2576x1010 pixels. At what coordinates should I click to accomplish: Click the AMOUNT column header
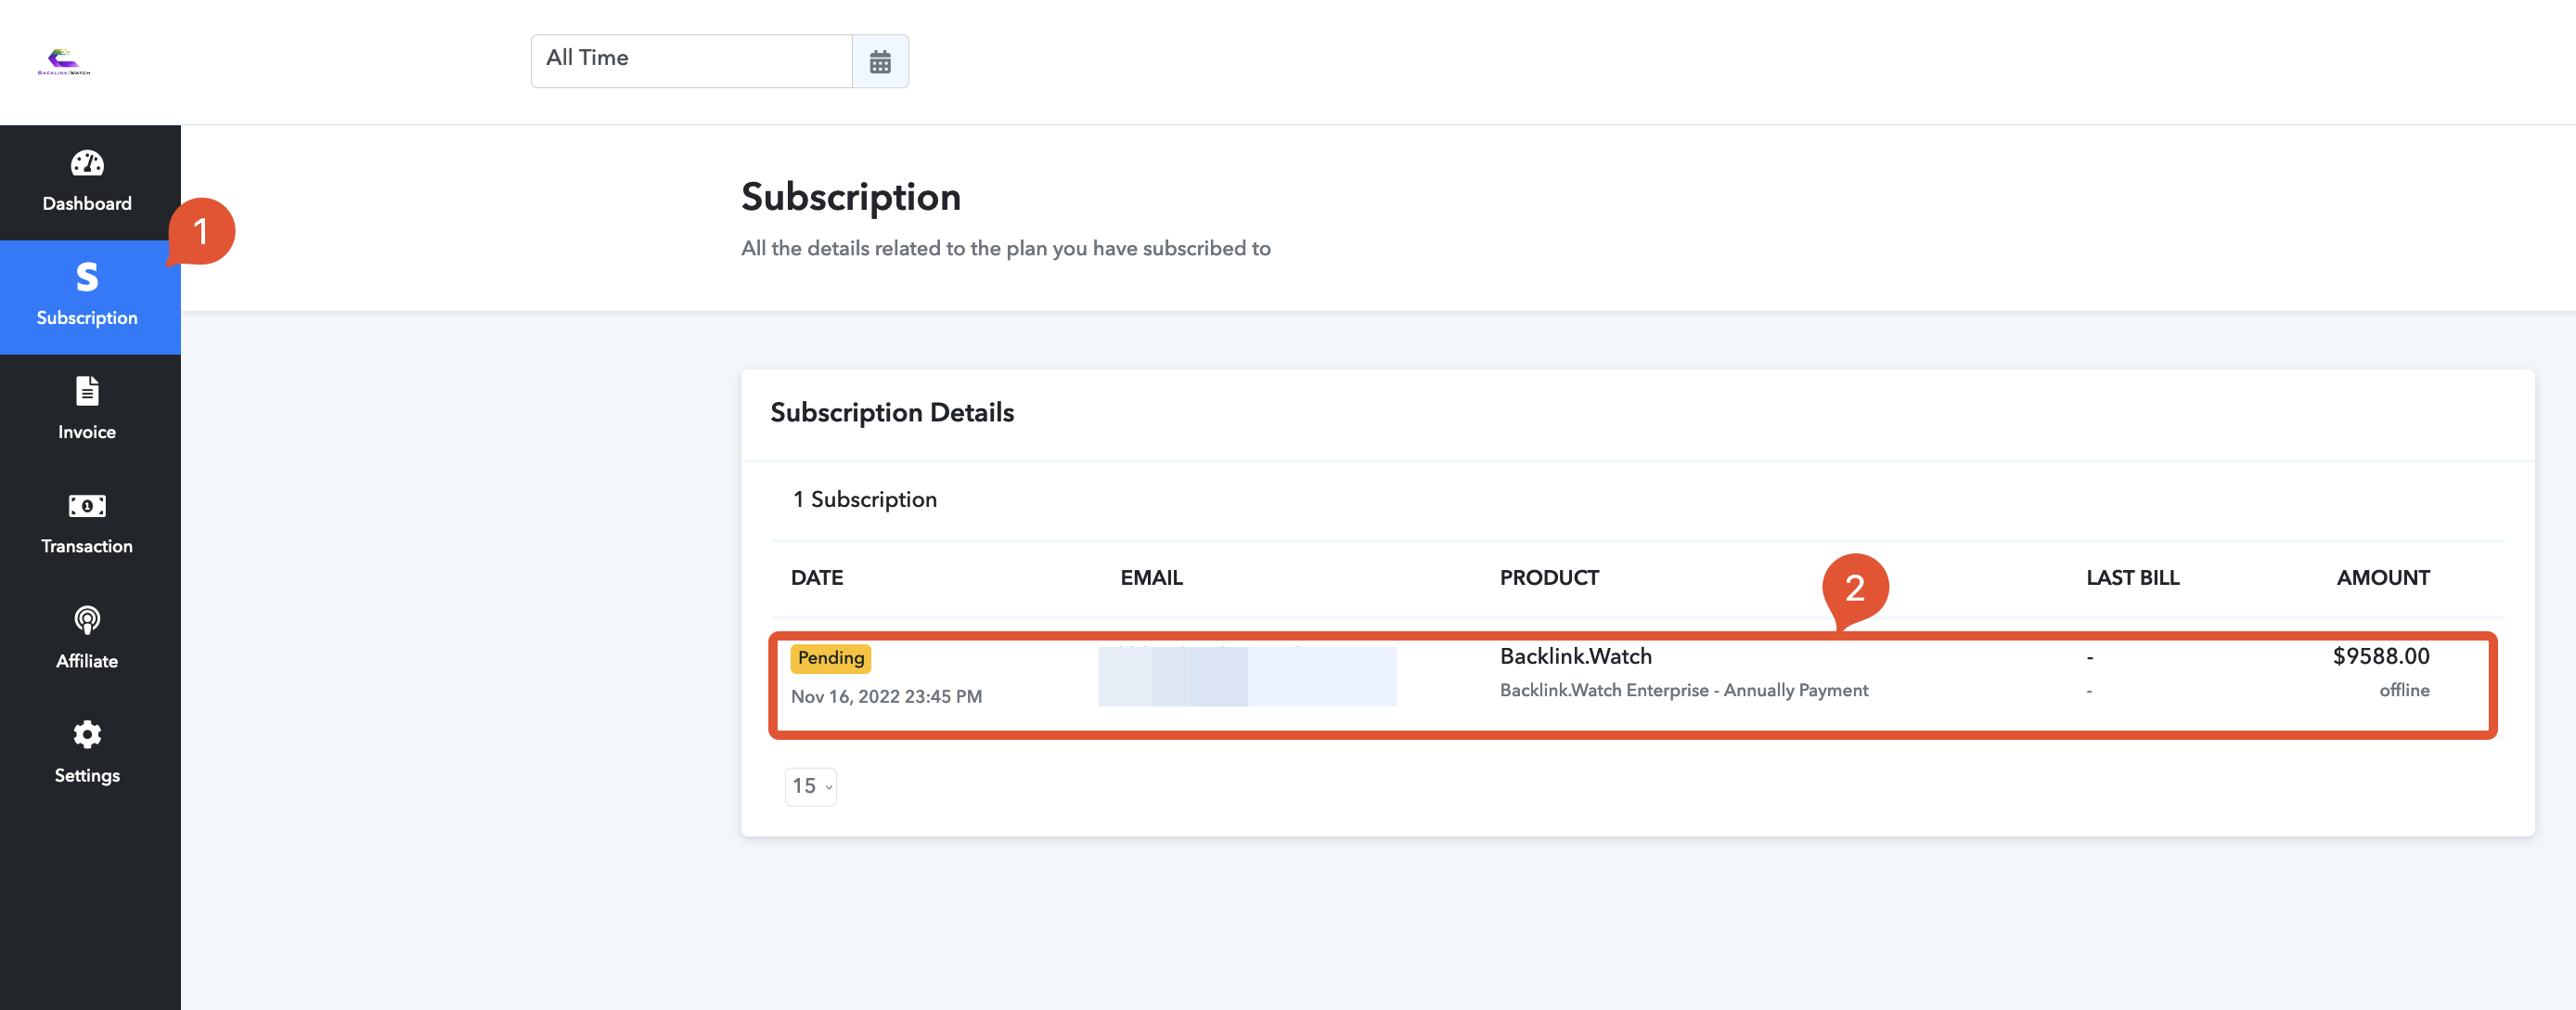tap(2383, 578)
